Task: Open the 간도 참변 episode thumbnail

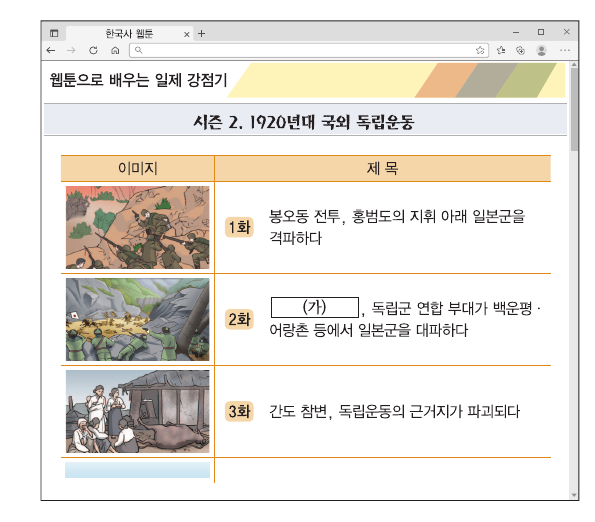Action: coord(137,411)
